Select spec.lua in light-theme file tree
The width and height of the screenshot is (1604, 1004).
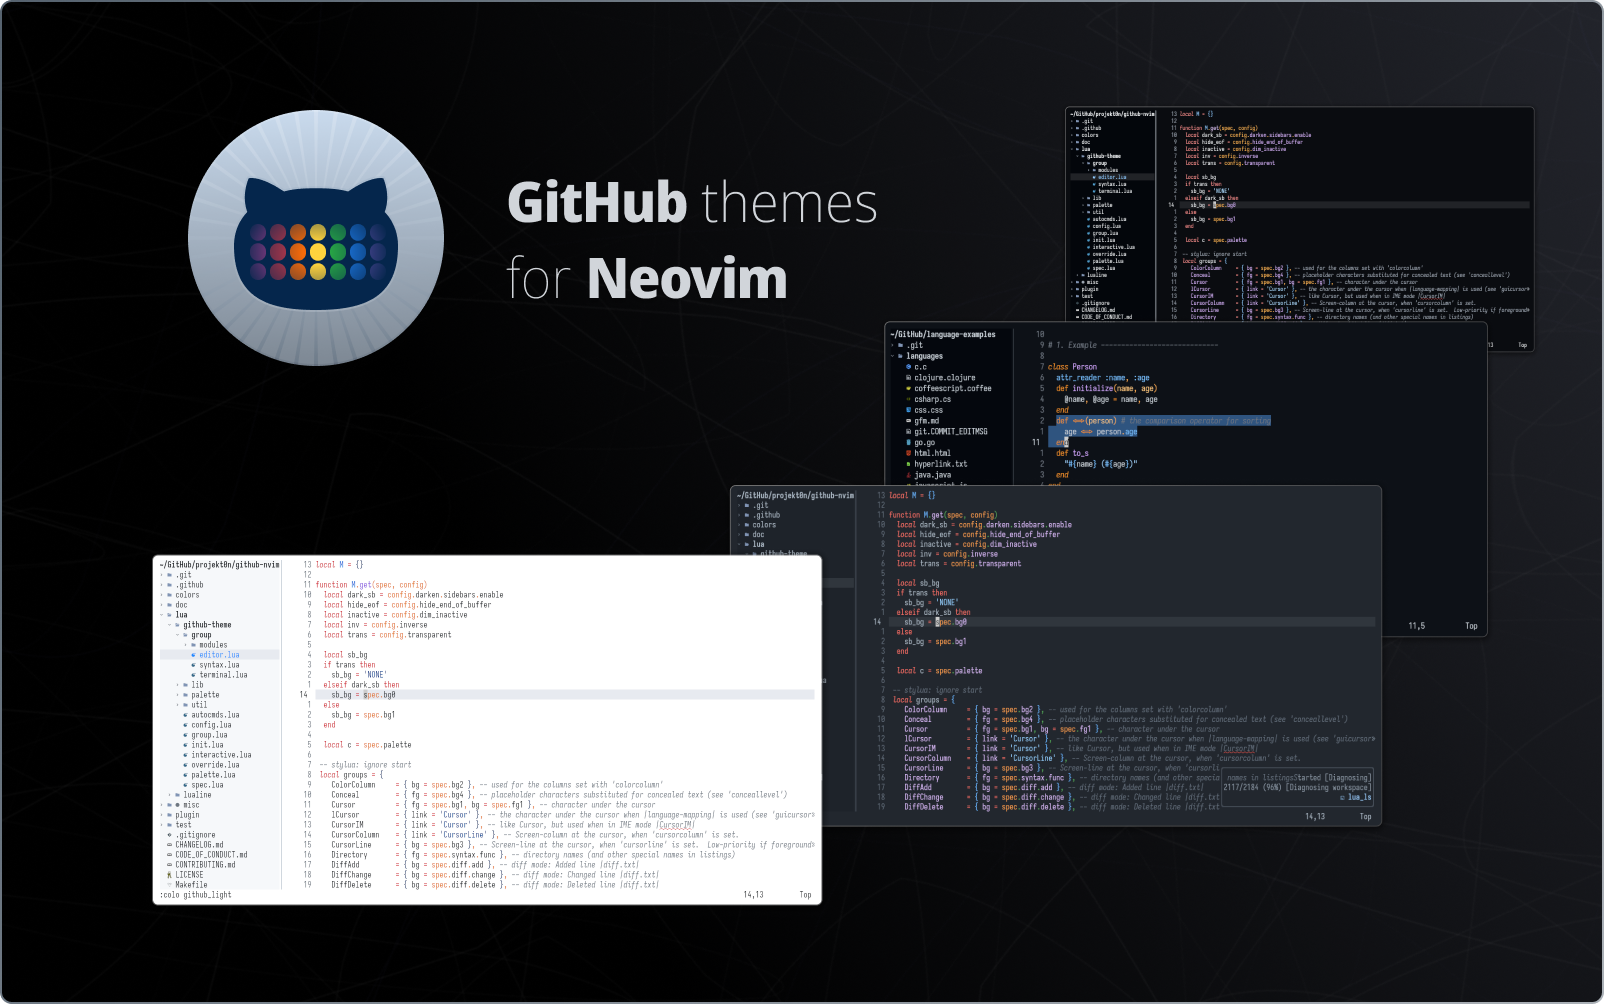coord(207,785)
